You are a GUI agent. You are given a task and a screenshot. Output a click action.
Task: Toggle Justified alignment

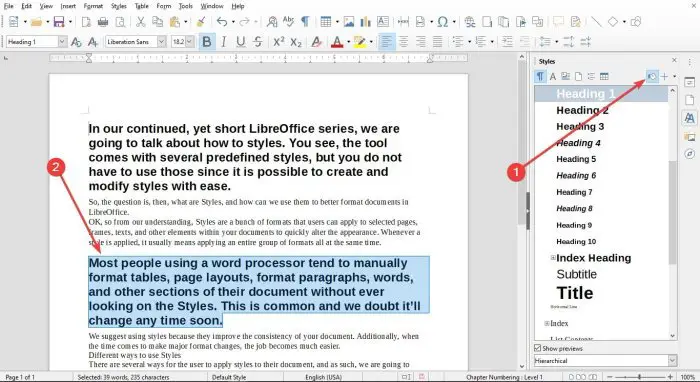[438, 42]
